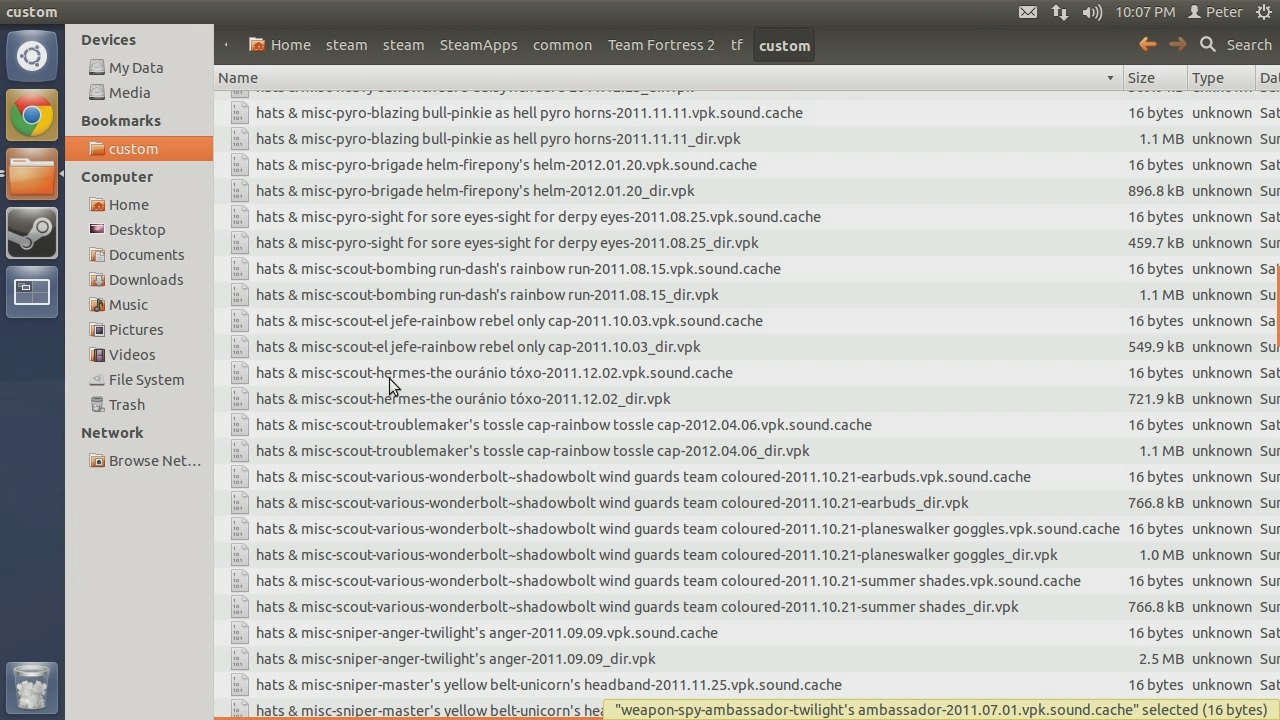Select planeswalker goggles.vpk.sound.cache file
1280x720 pixels.
coord(688,529)
